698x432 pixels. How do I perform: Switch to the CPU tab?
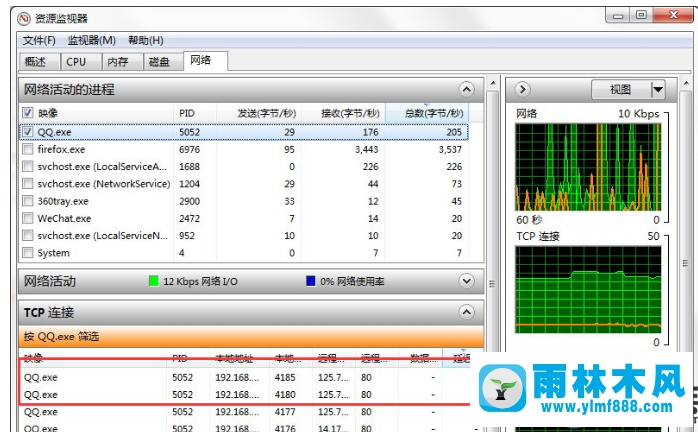81,62
